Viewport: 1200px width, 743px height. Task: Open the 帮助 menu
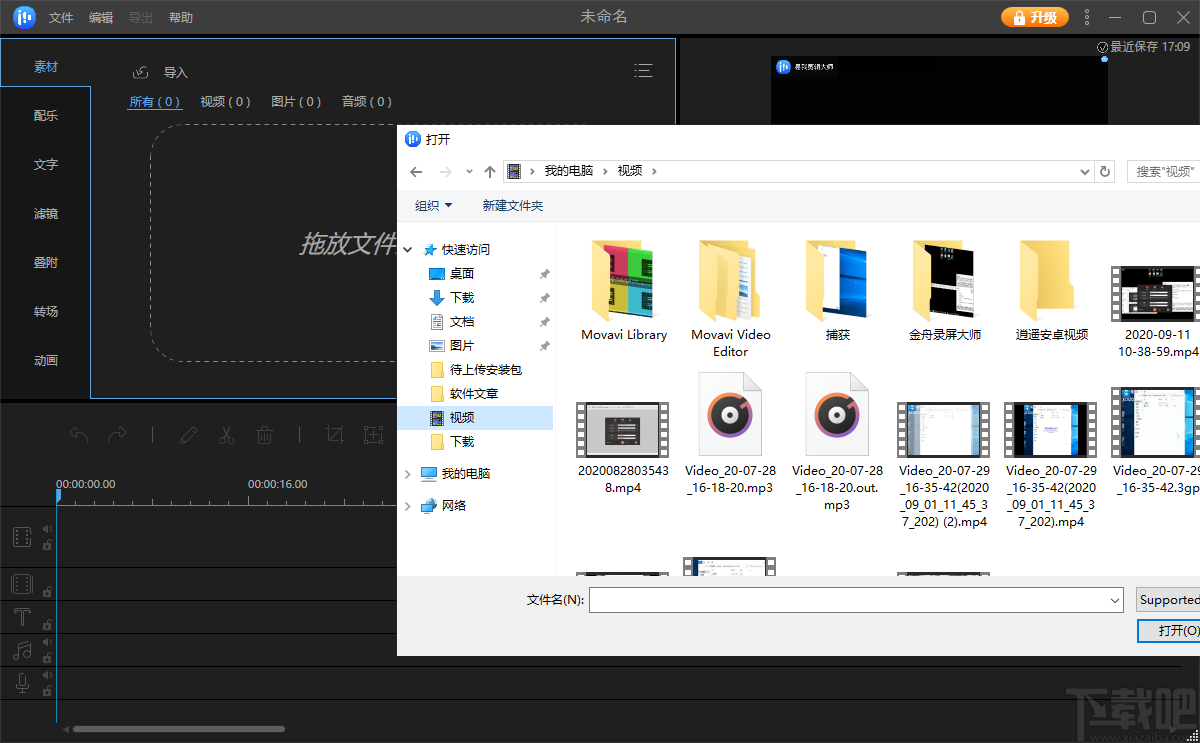tap(179, 16)
